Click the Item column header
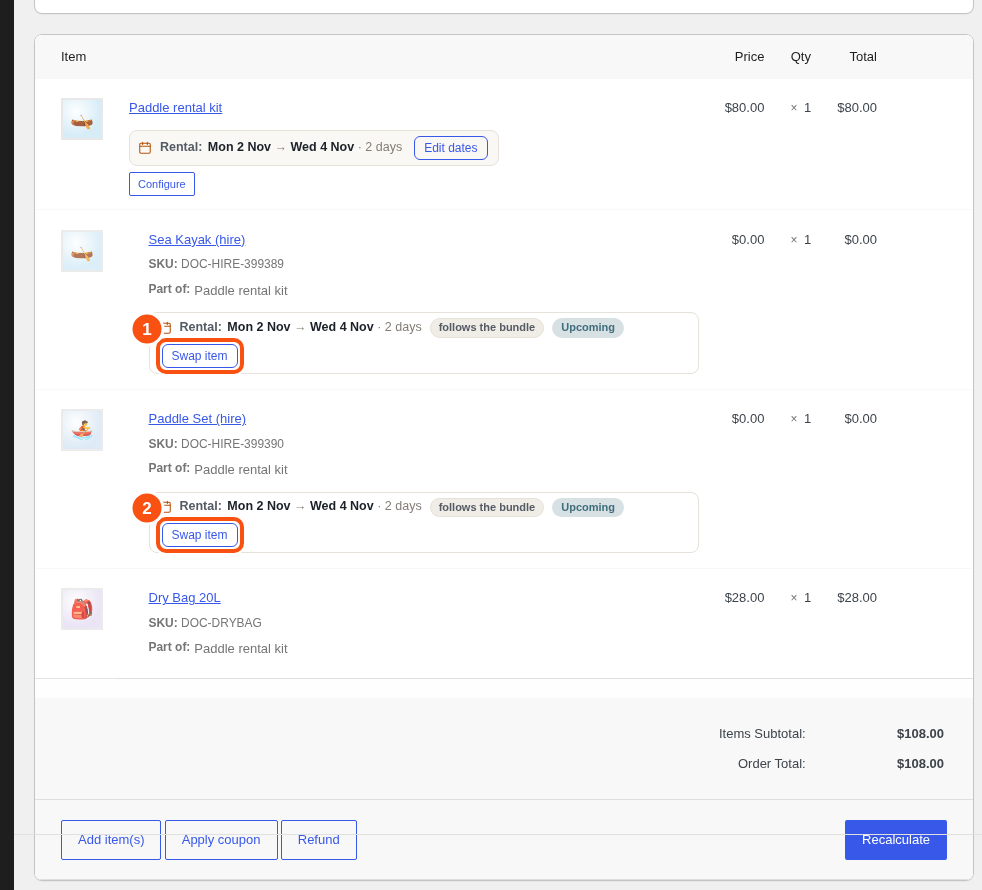Viewport: 982px width, 890px height. [x=73, y=57]
